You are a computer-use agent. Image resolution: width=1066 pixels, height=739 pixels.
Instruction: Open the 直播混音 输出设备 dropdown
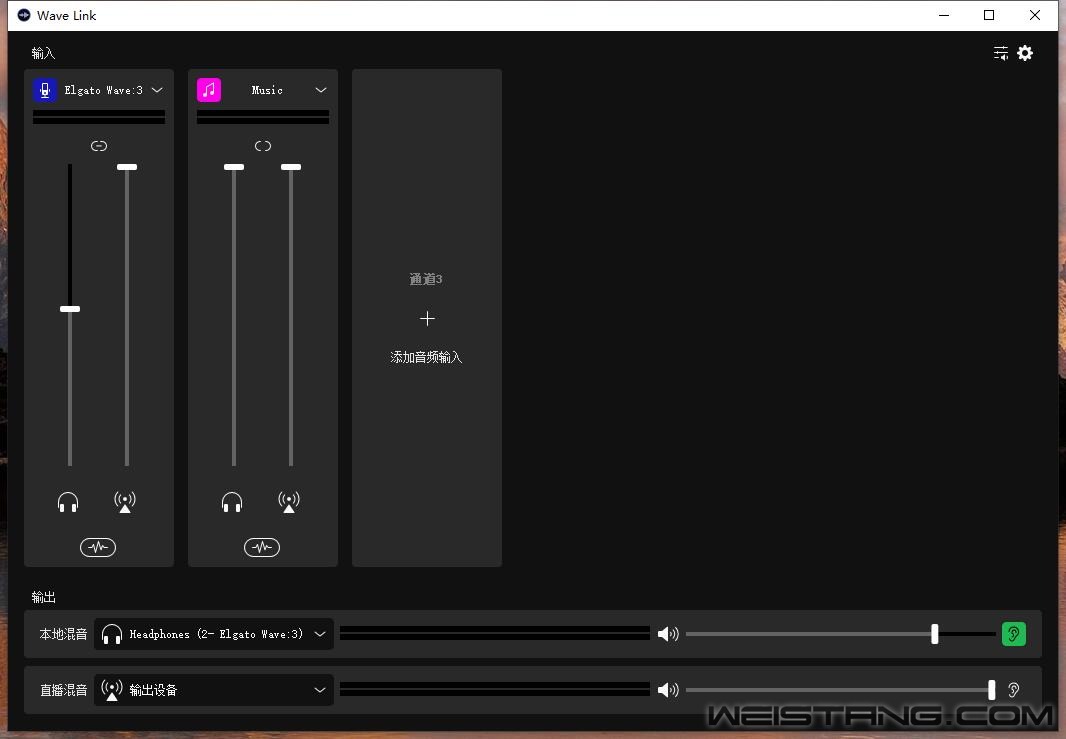pyautogui.click(x=213, y=689)
